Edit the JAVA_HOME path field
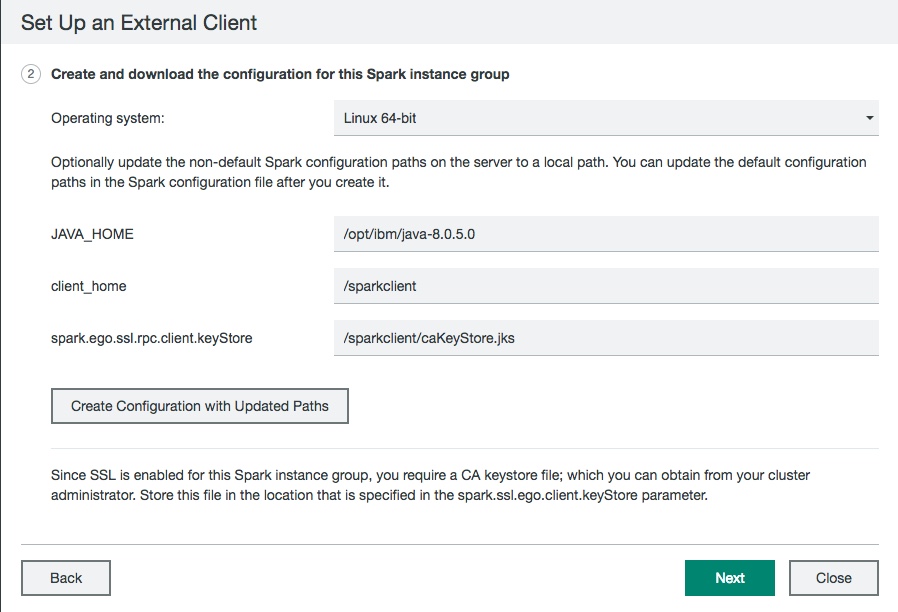 606,234
